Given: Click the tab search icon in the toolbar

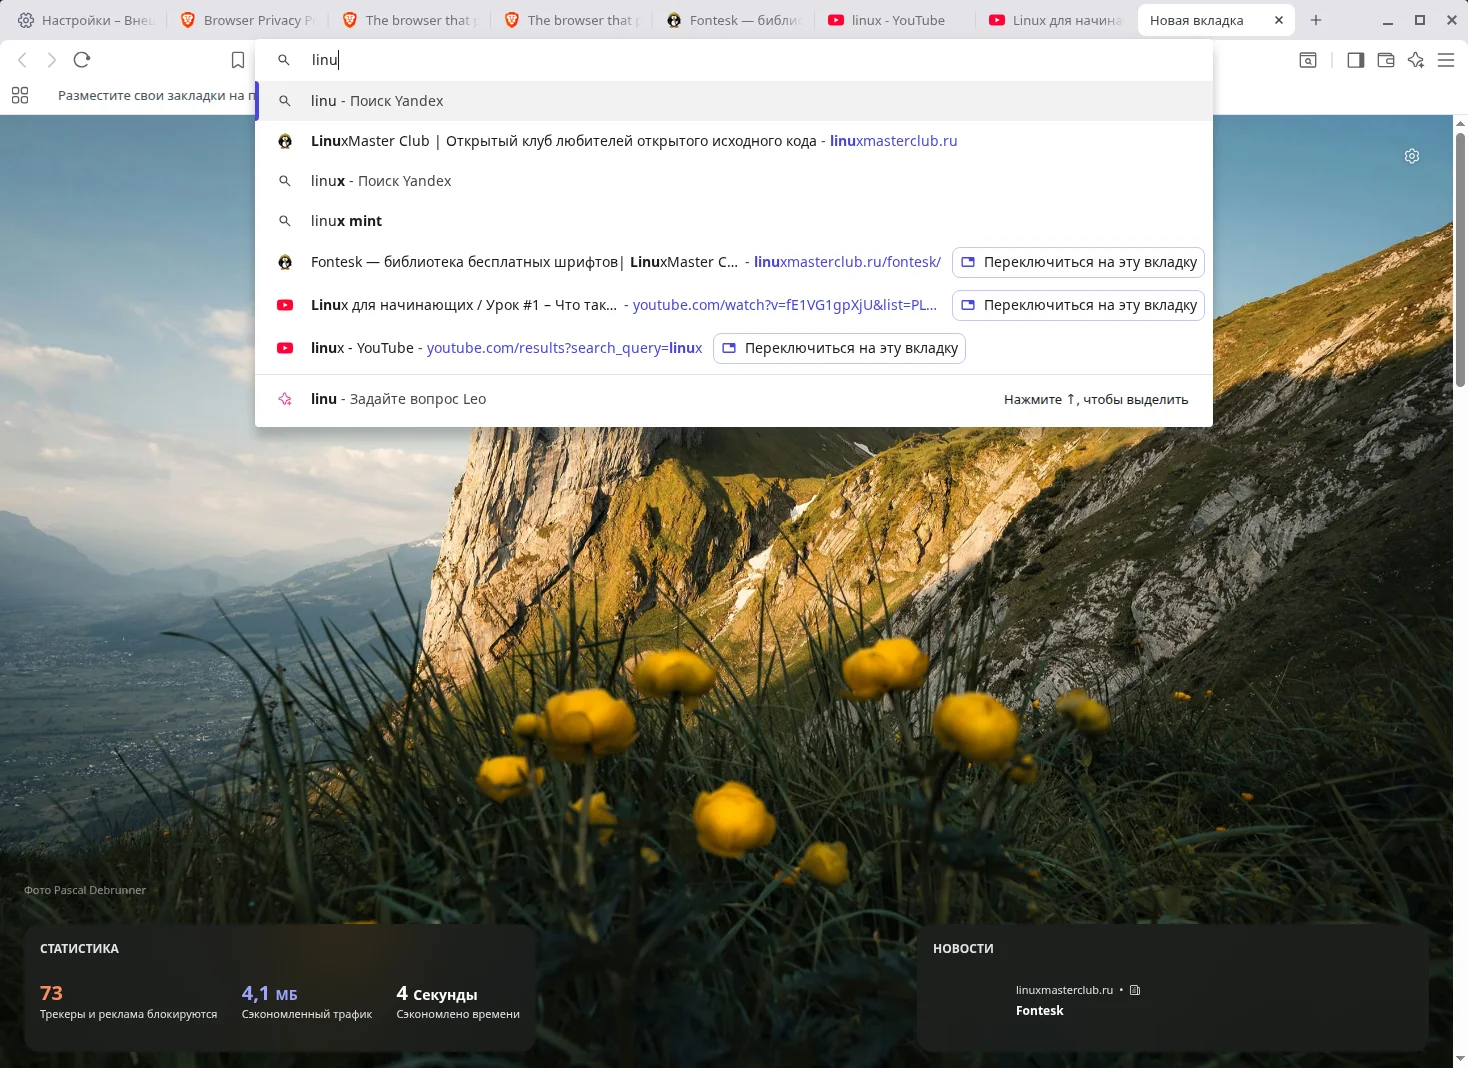Looking at the screenshot, I should (1307, 60).
